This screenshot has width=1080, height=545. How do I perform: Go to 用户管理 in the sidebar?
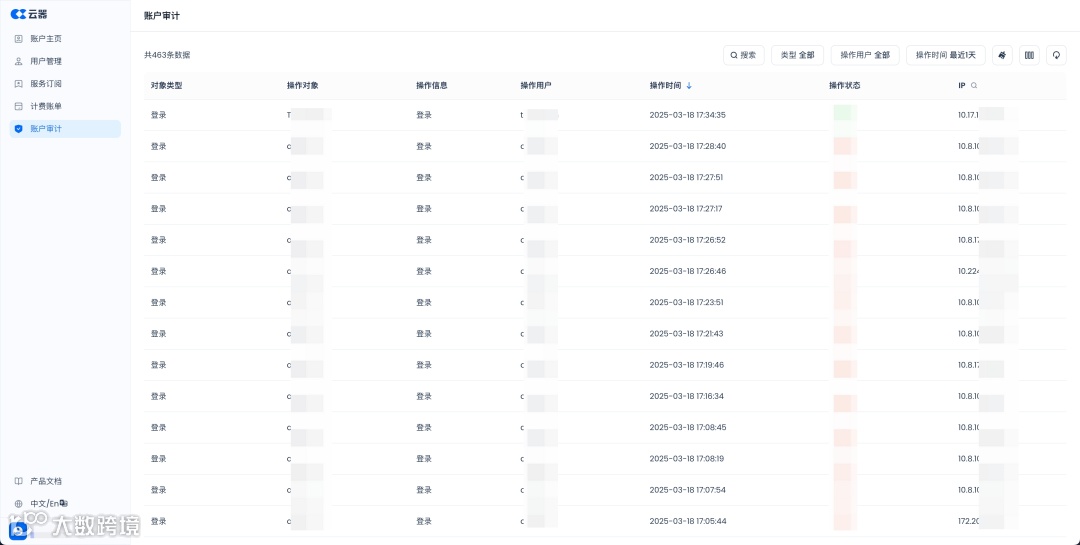[x=65, y=61]
